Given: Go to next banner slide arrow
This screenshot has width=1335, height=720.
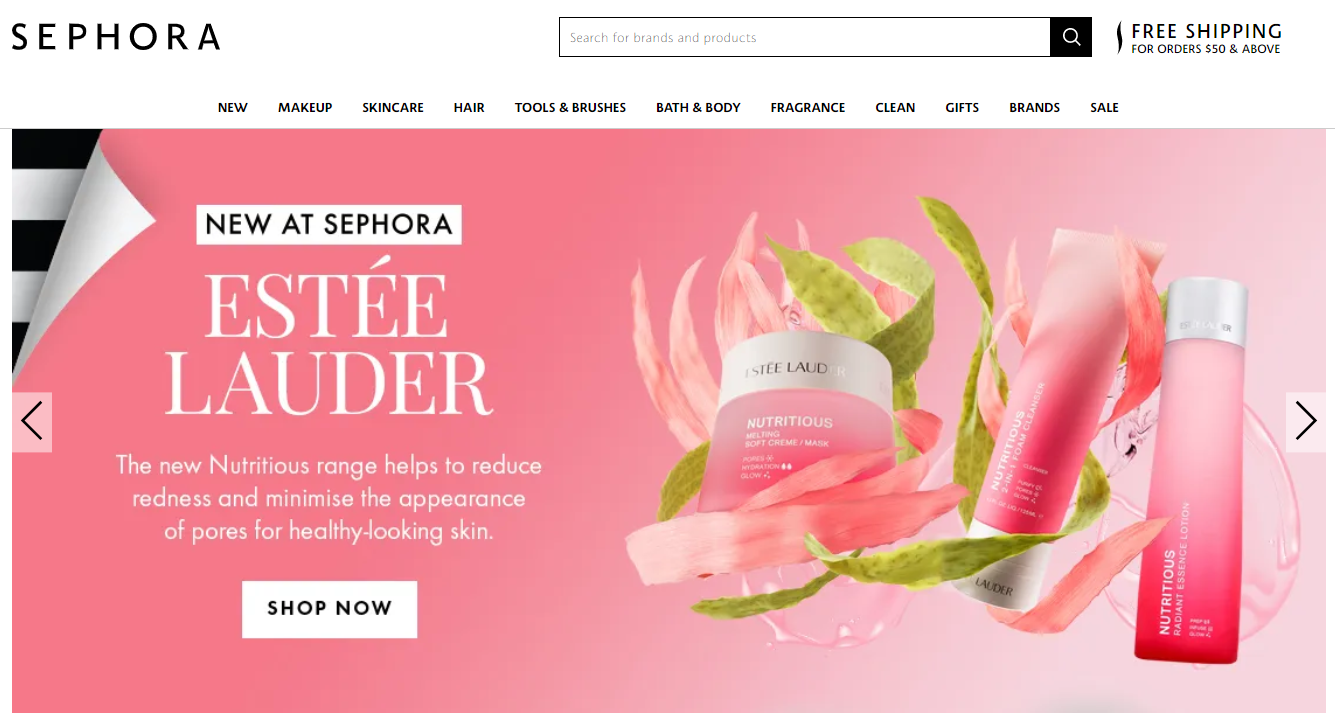Looking at the screenshot, I should (1305, 421).
